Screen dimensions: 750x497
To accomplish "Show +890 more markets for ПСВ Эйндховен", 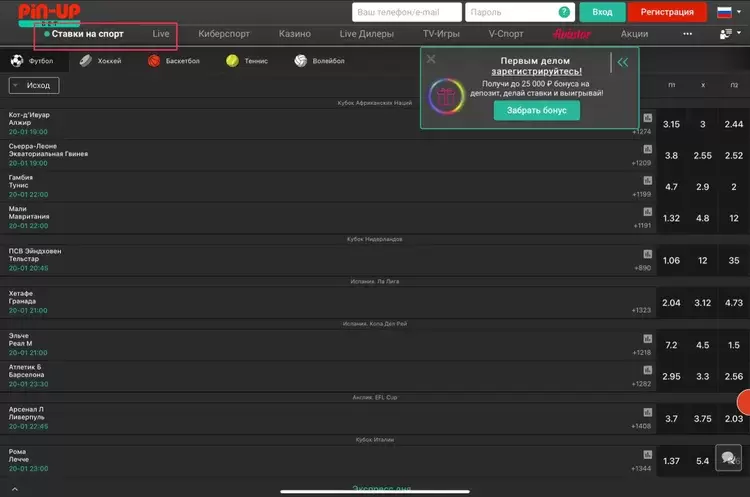I will pyautogui.click(x=643, y=268).
